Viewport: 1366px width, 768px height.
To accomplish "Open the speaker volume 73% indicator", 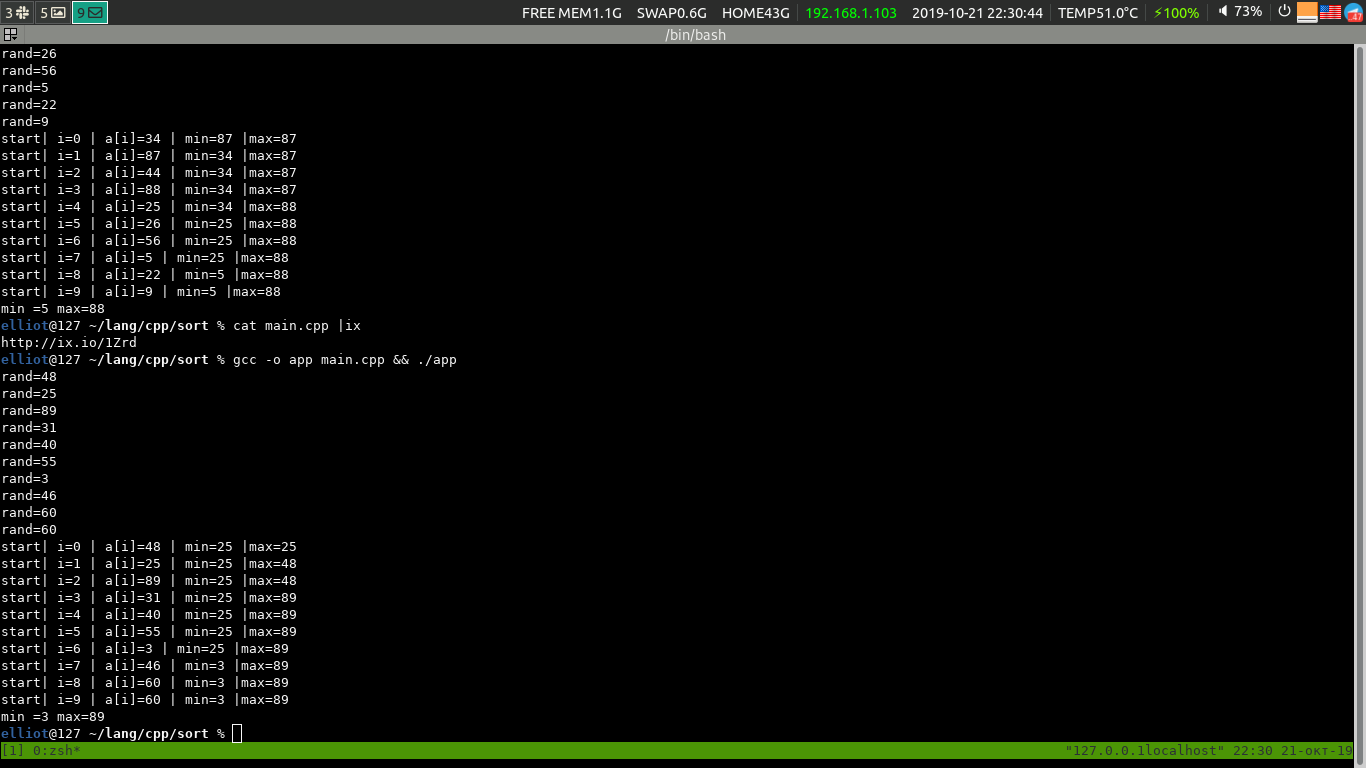I will [1240, 12].
